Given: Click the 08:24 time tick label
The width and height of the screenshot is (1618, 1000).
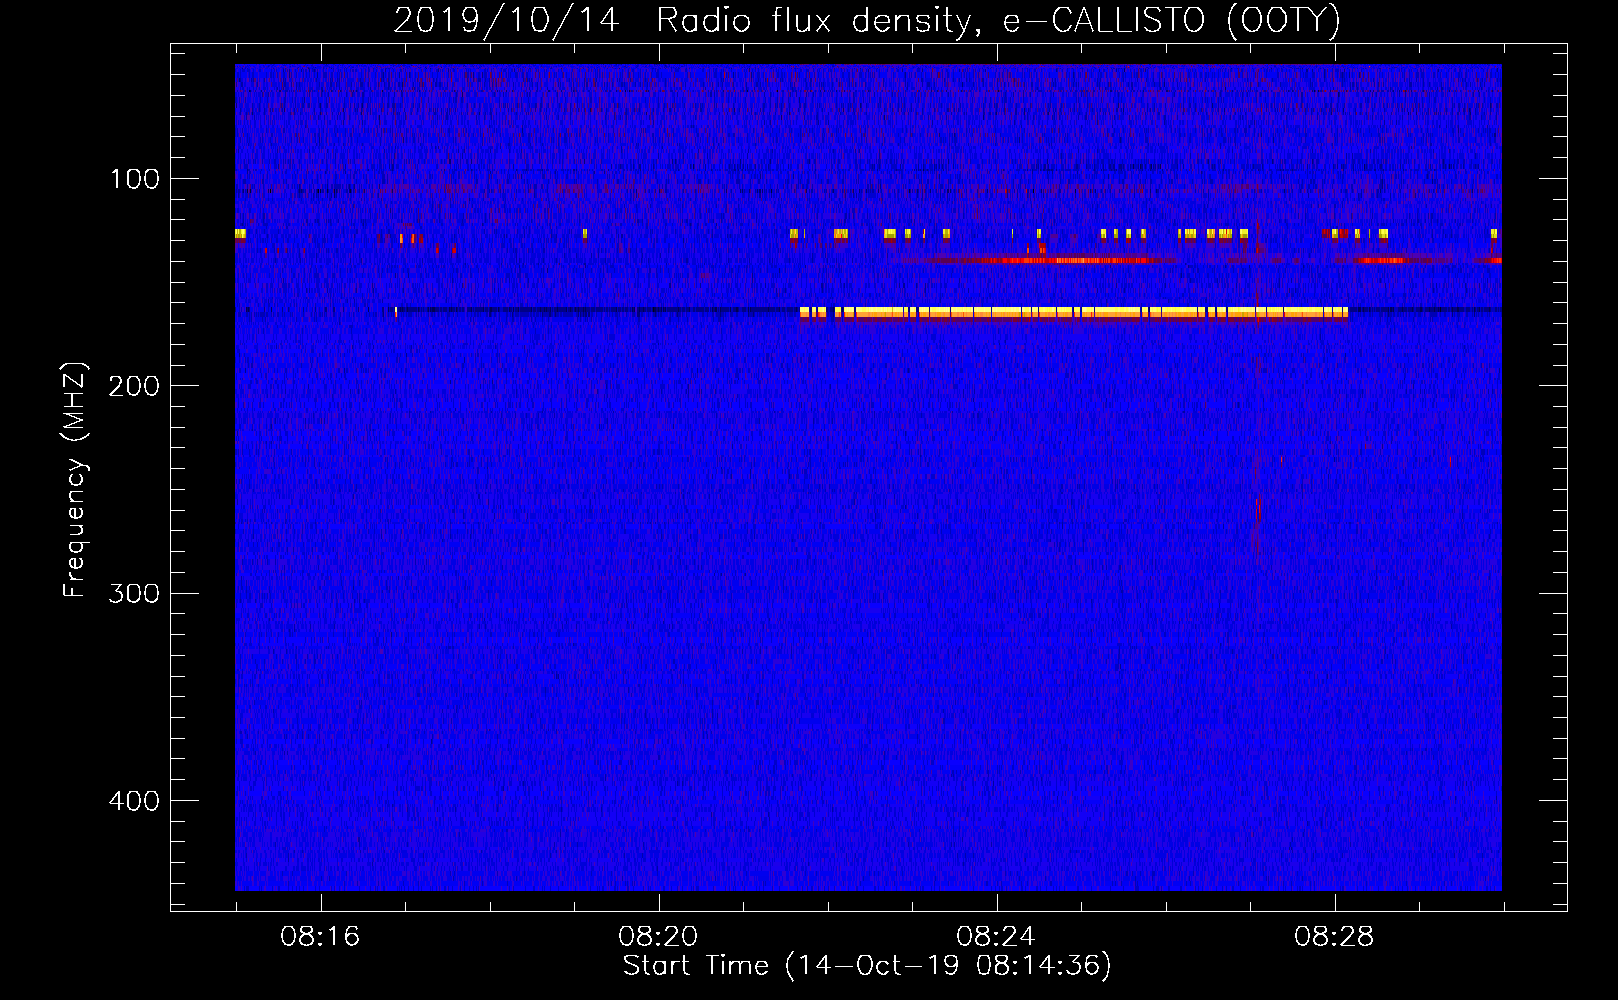Looking at the screenshot, I should tap(996, 937).
